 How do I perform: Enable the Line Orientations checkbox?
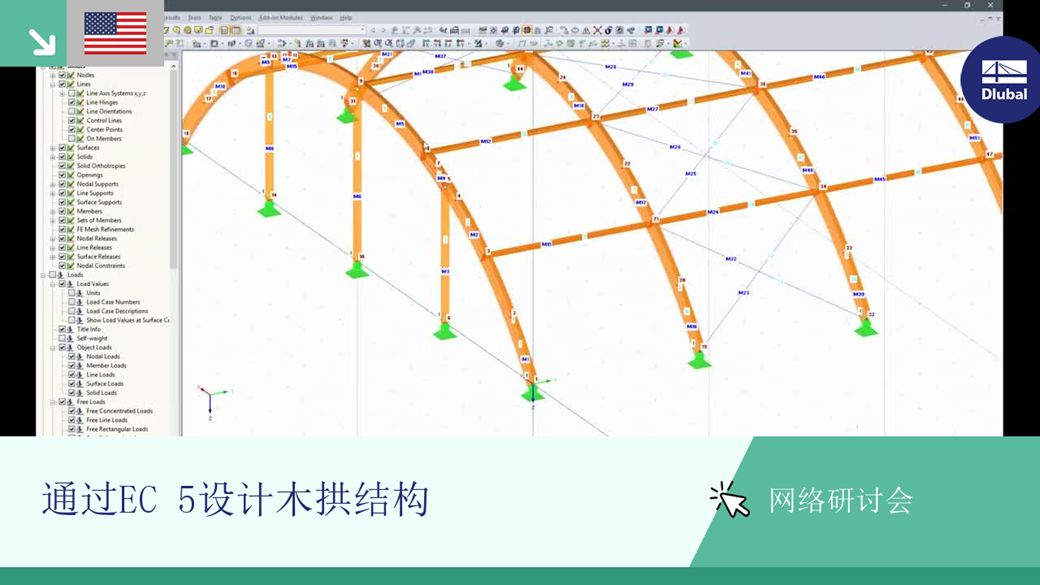point(72,111)
